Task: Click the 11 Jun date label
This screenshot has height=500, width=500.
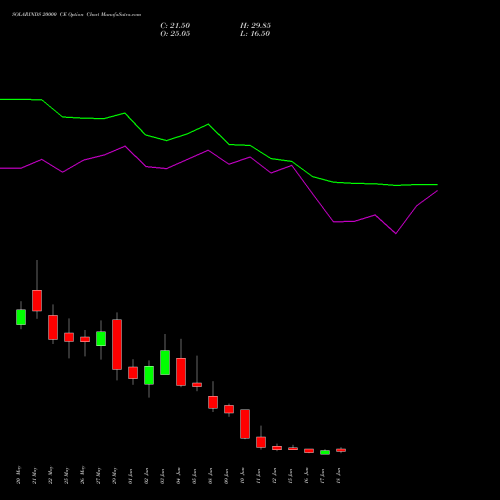Action: (x=259, y=476)
